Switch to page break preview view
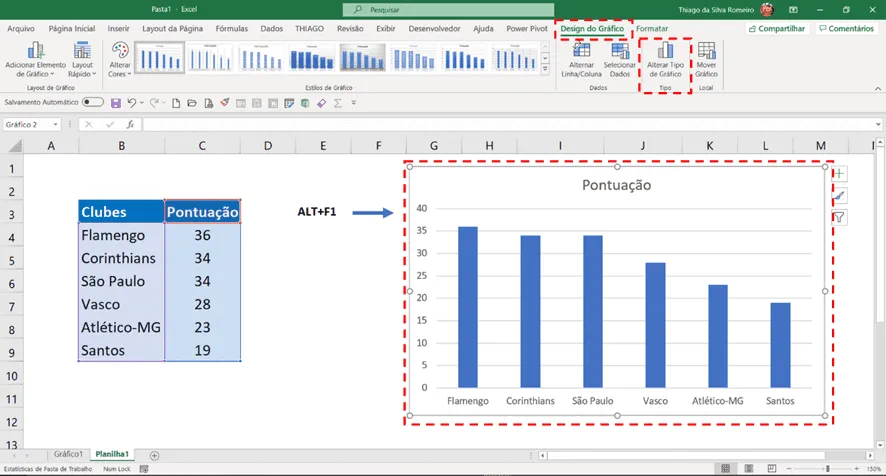Viewport: 886px width, 476px height. point(771,469)
